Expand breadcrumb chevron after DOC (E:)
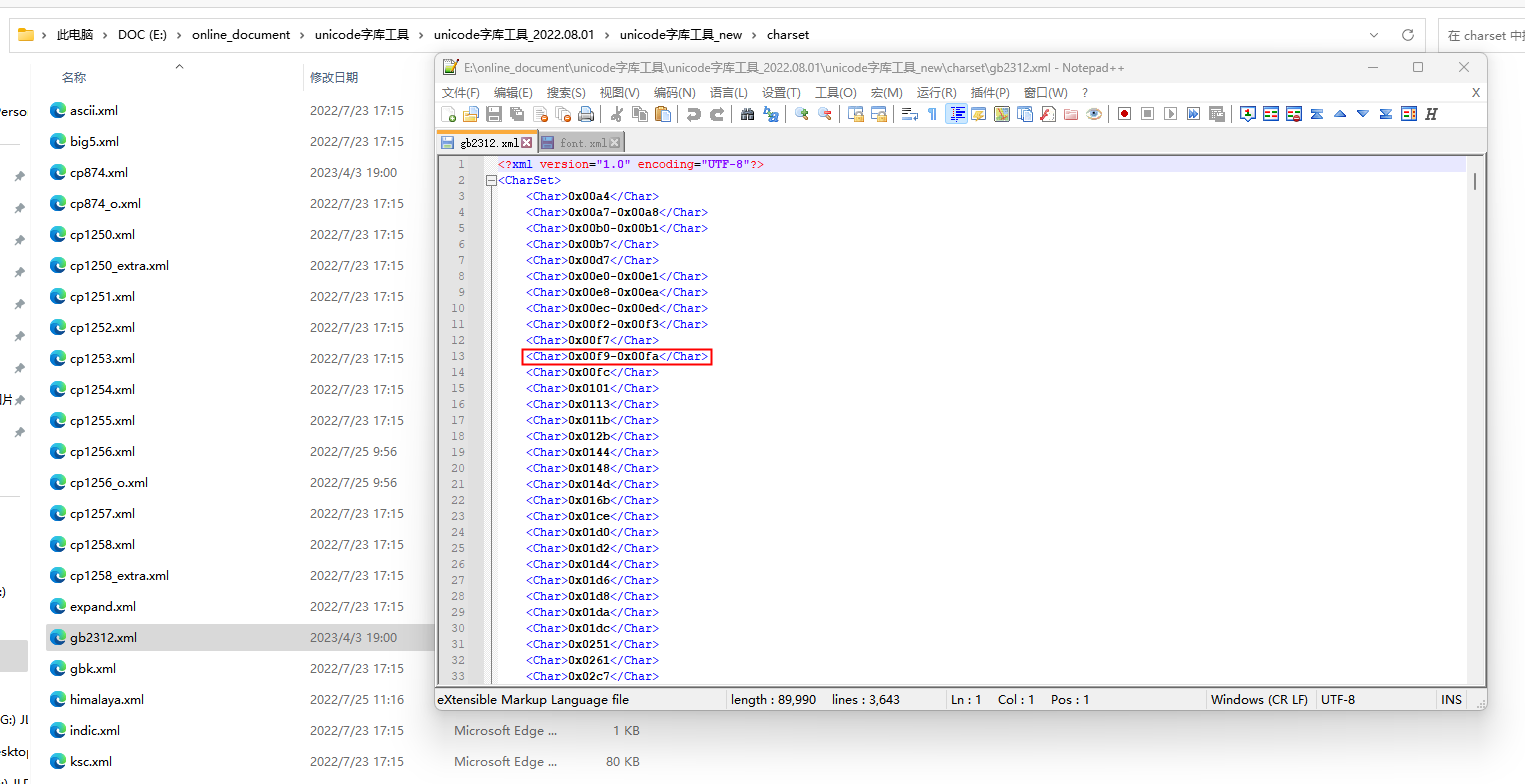The height and width of the screenshot is (784, 1525). (x=179, y=35)
